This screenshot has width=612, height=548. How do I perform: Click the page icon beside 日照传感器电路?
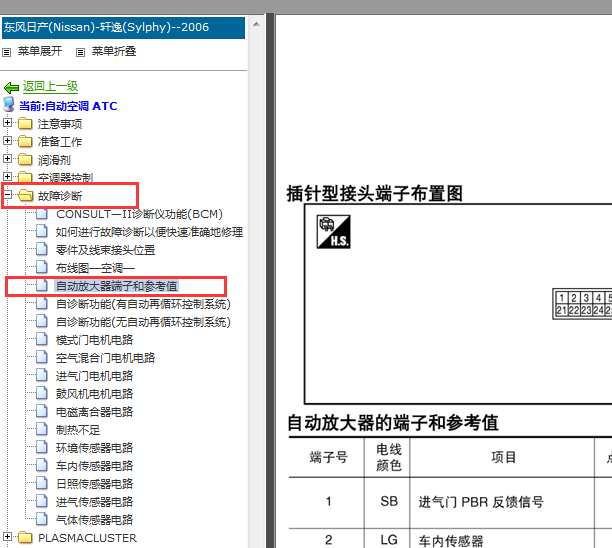(x=41, y=483)
